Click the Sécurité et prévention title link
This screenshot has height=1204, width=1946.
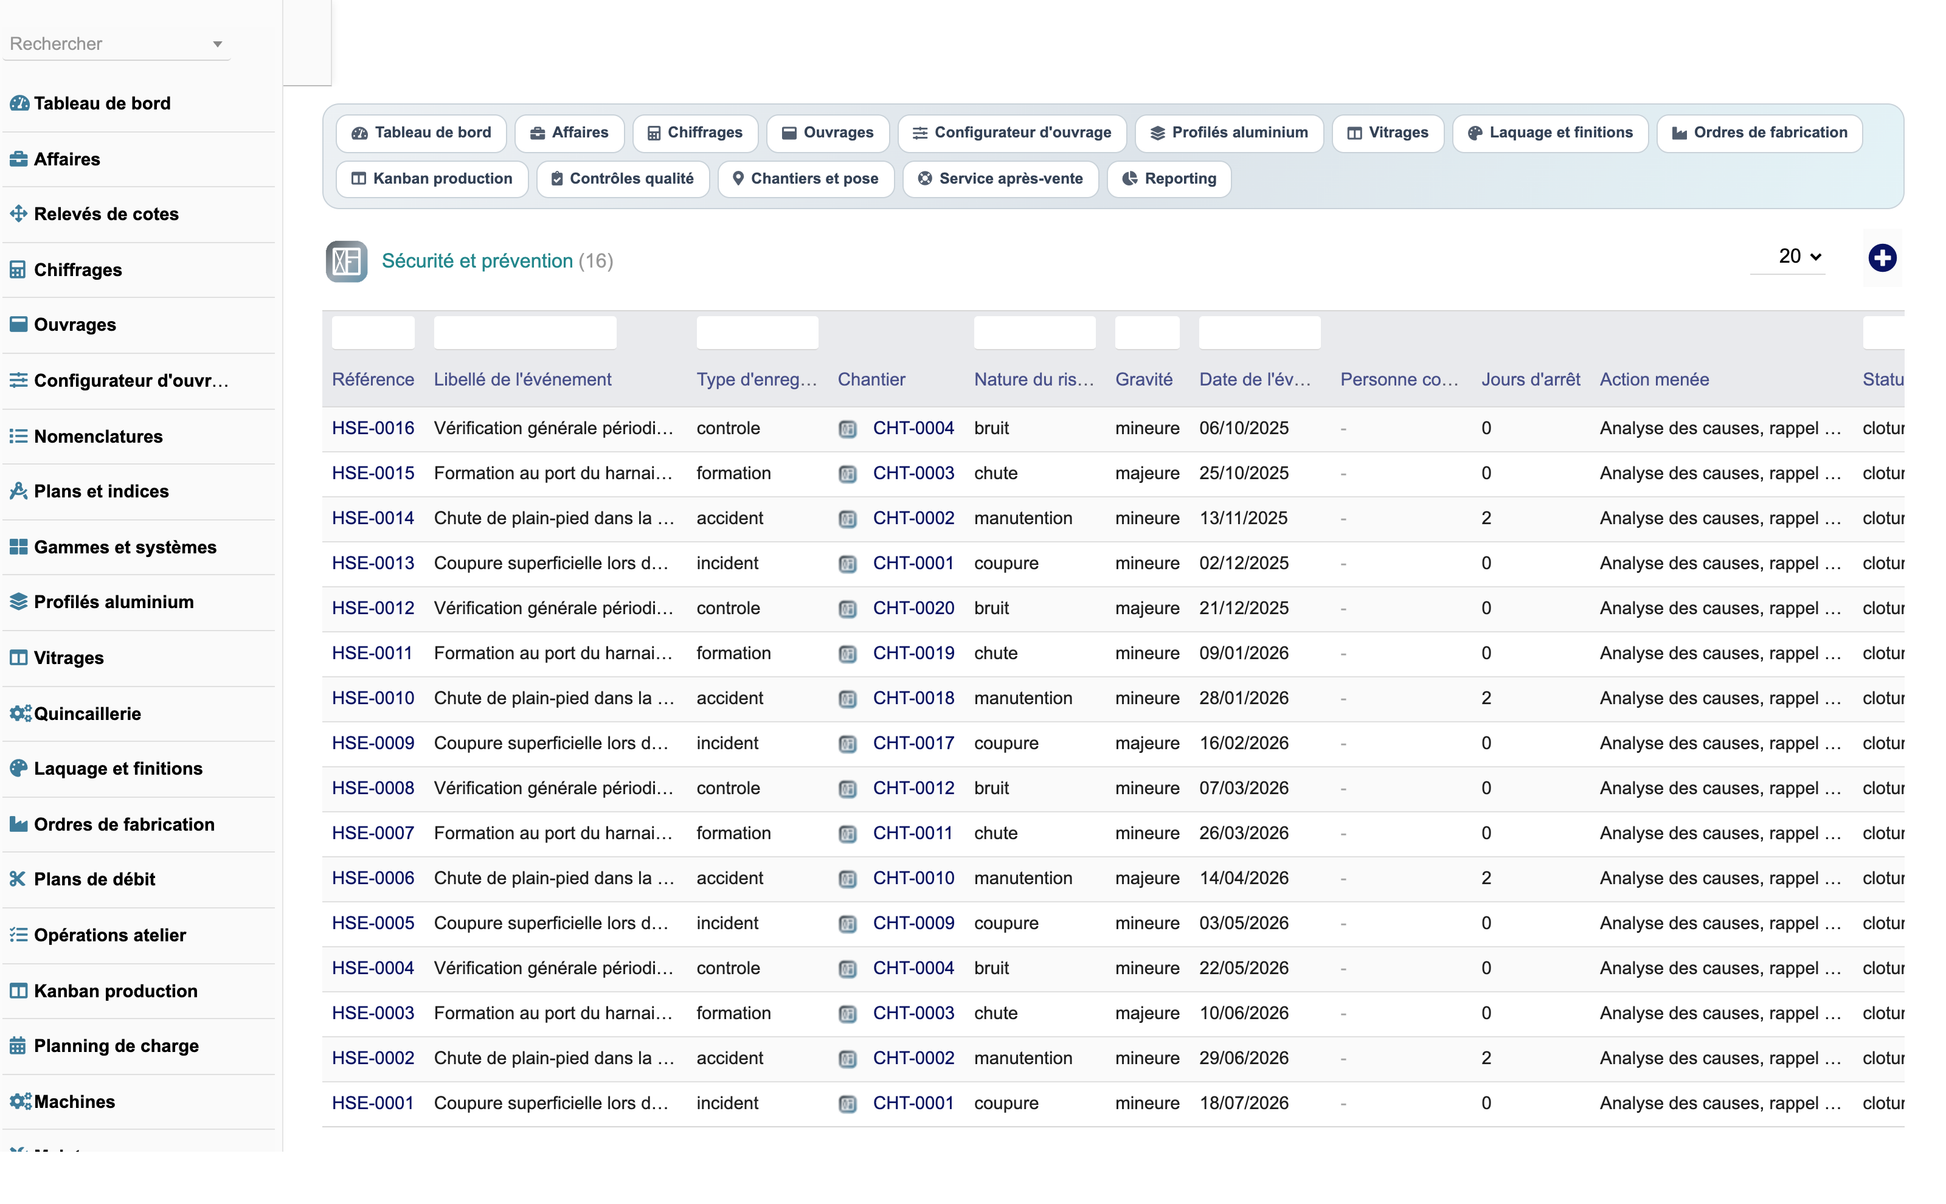point(477,261)
